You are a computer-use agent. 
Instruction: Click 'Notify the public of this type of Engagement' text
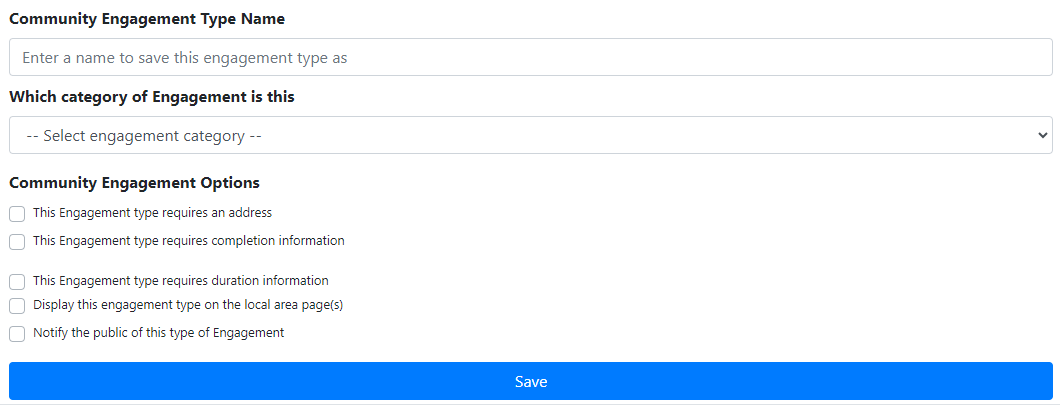158,333
